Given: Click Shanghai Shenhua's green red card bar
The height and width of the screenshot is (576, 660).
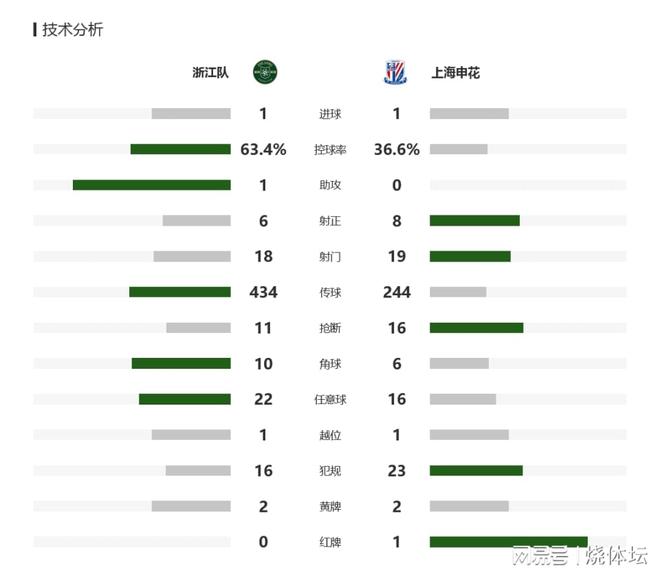Looking at the screenshot, I should pos(508,542).
